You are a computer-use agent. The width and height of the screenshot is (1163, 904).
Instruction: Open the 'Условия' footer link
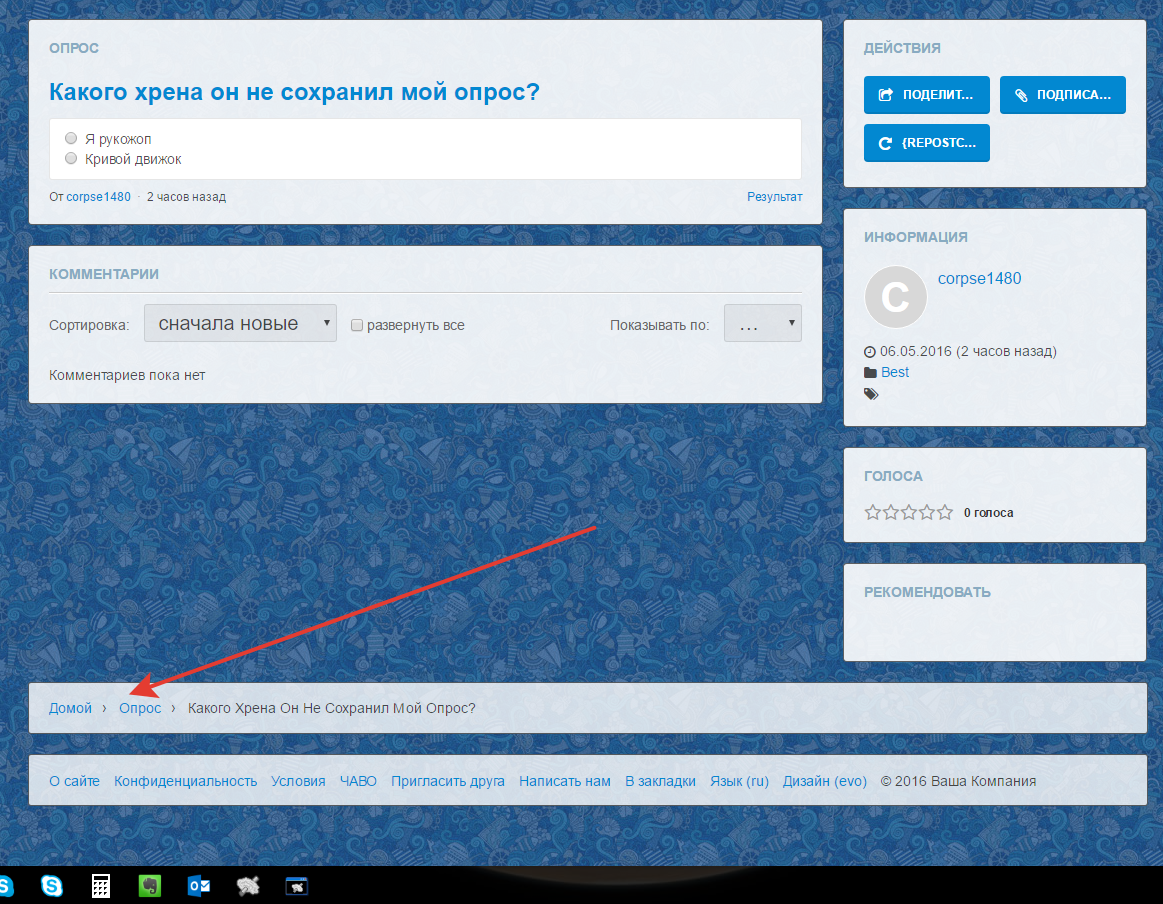point(298,781)
